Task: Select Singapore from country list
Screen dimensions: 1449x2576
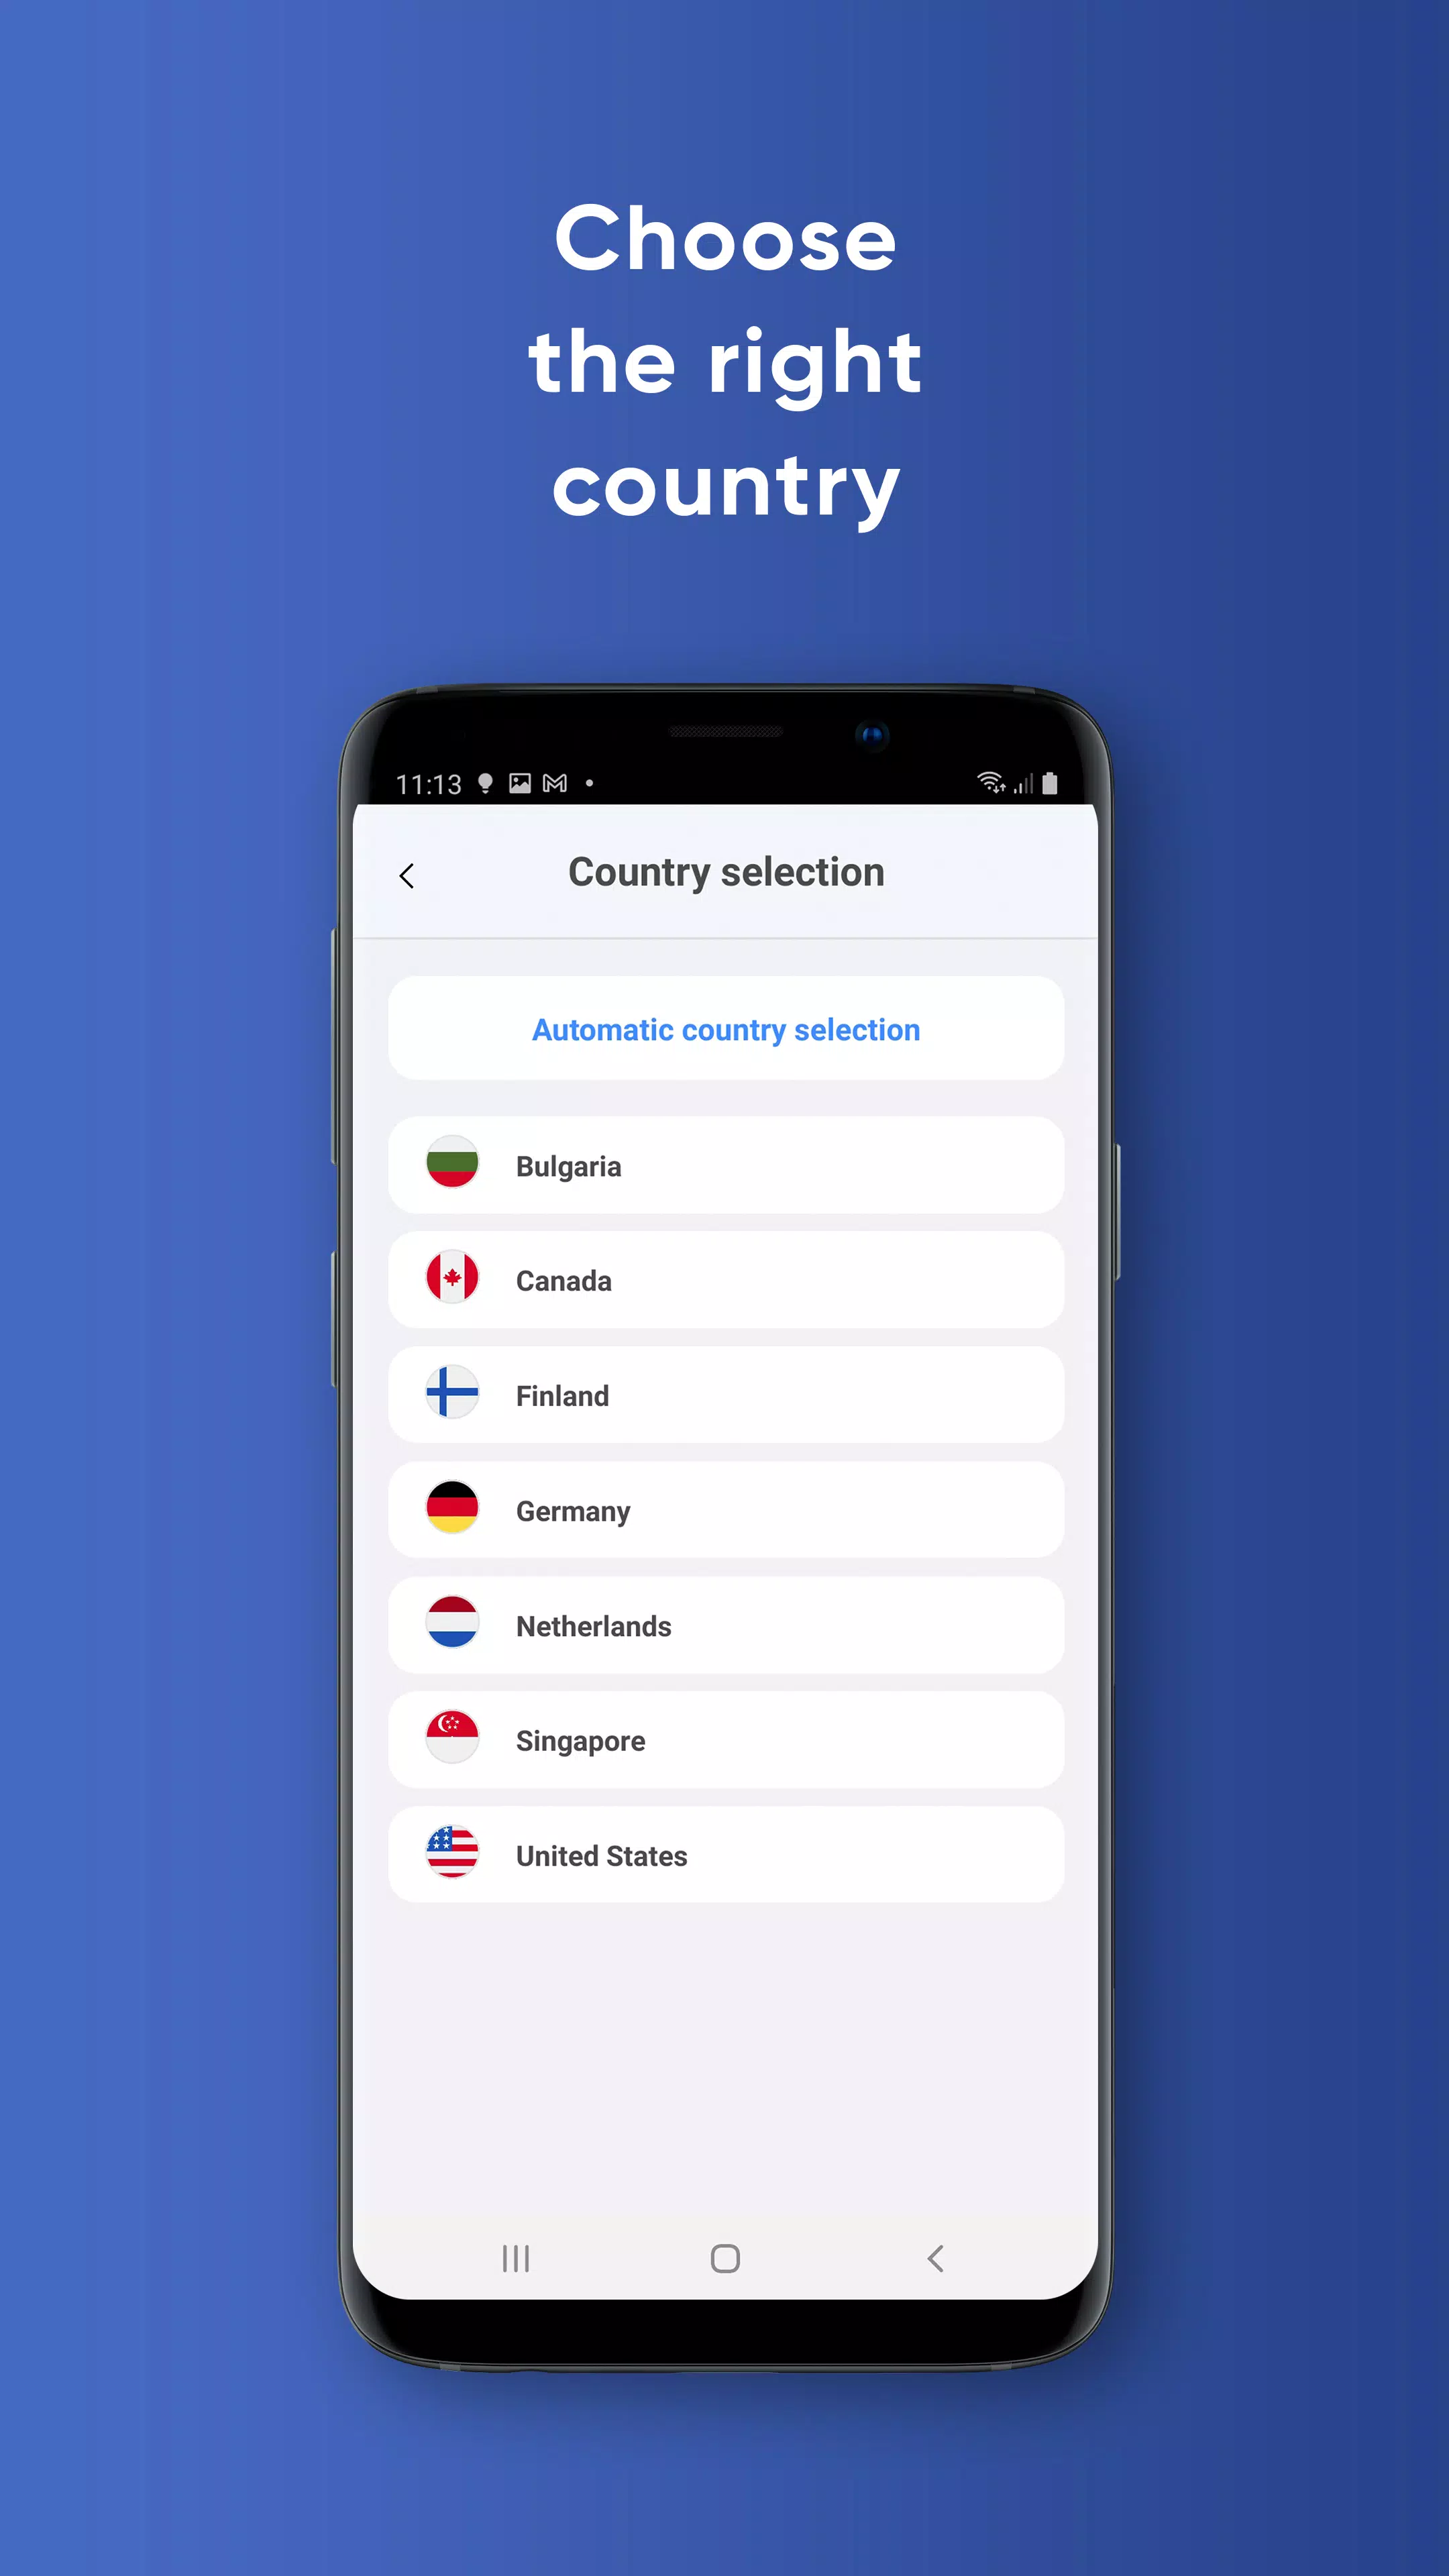Action: (x=725, y=1741)
